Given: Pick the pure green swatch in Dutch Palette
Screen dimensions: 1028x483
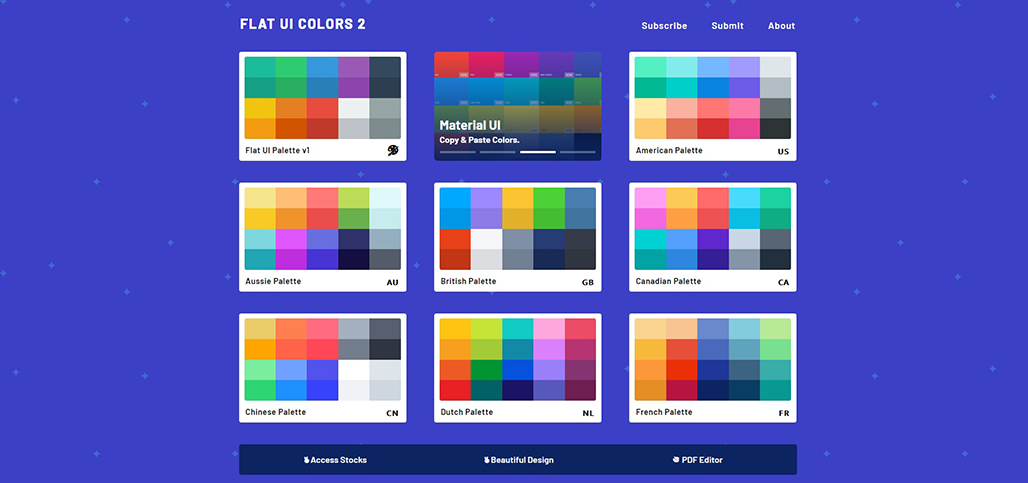Looking at the screenshot, I should (x=486, y=370).
